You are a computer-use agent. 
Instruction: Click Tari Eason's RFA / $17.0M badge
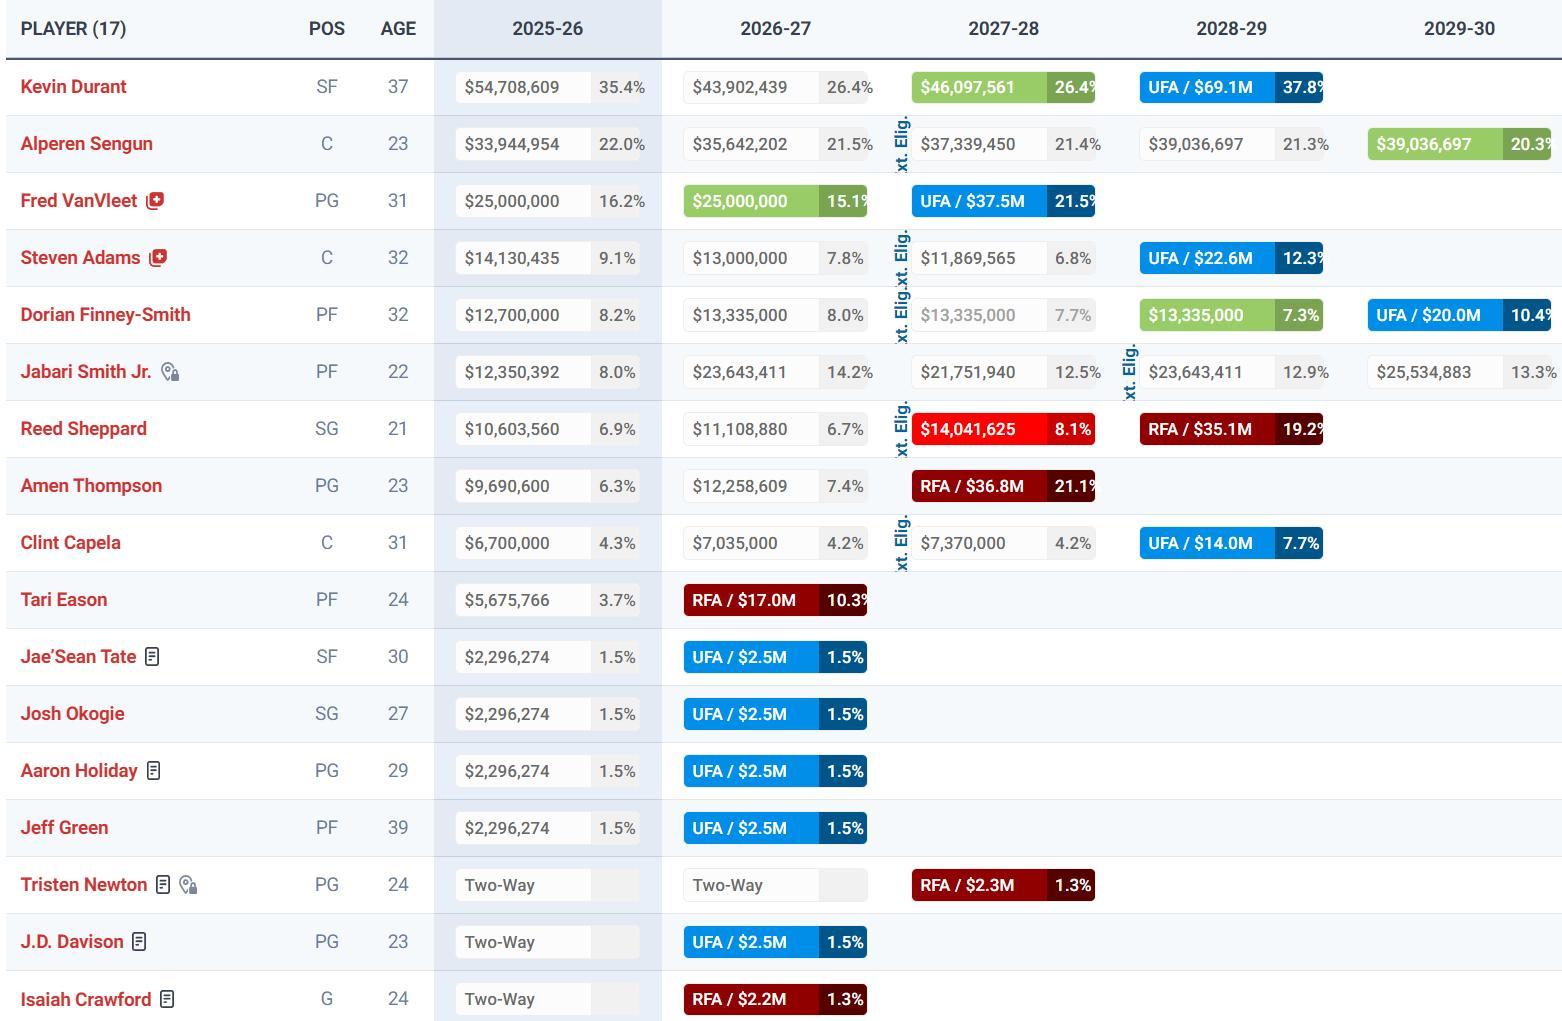coord(774,600)
